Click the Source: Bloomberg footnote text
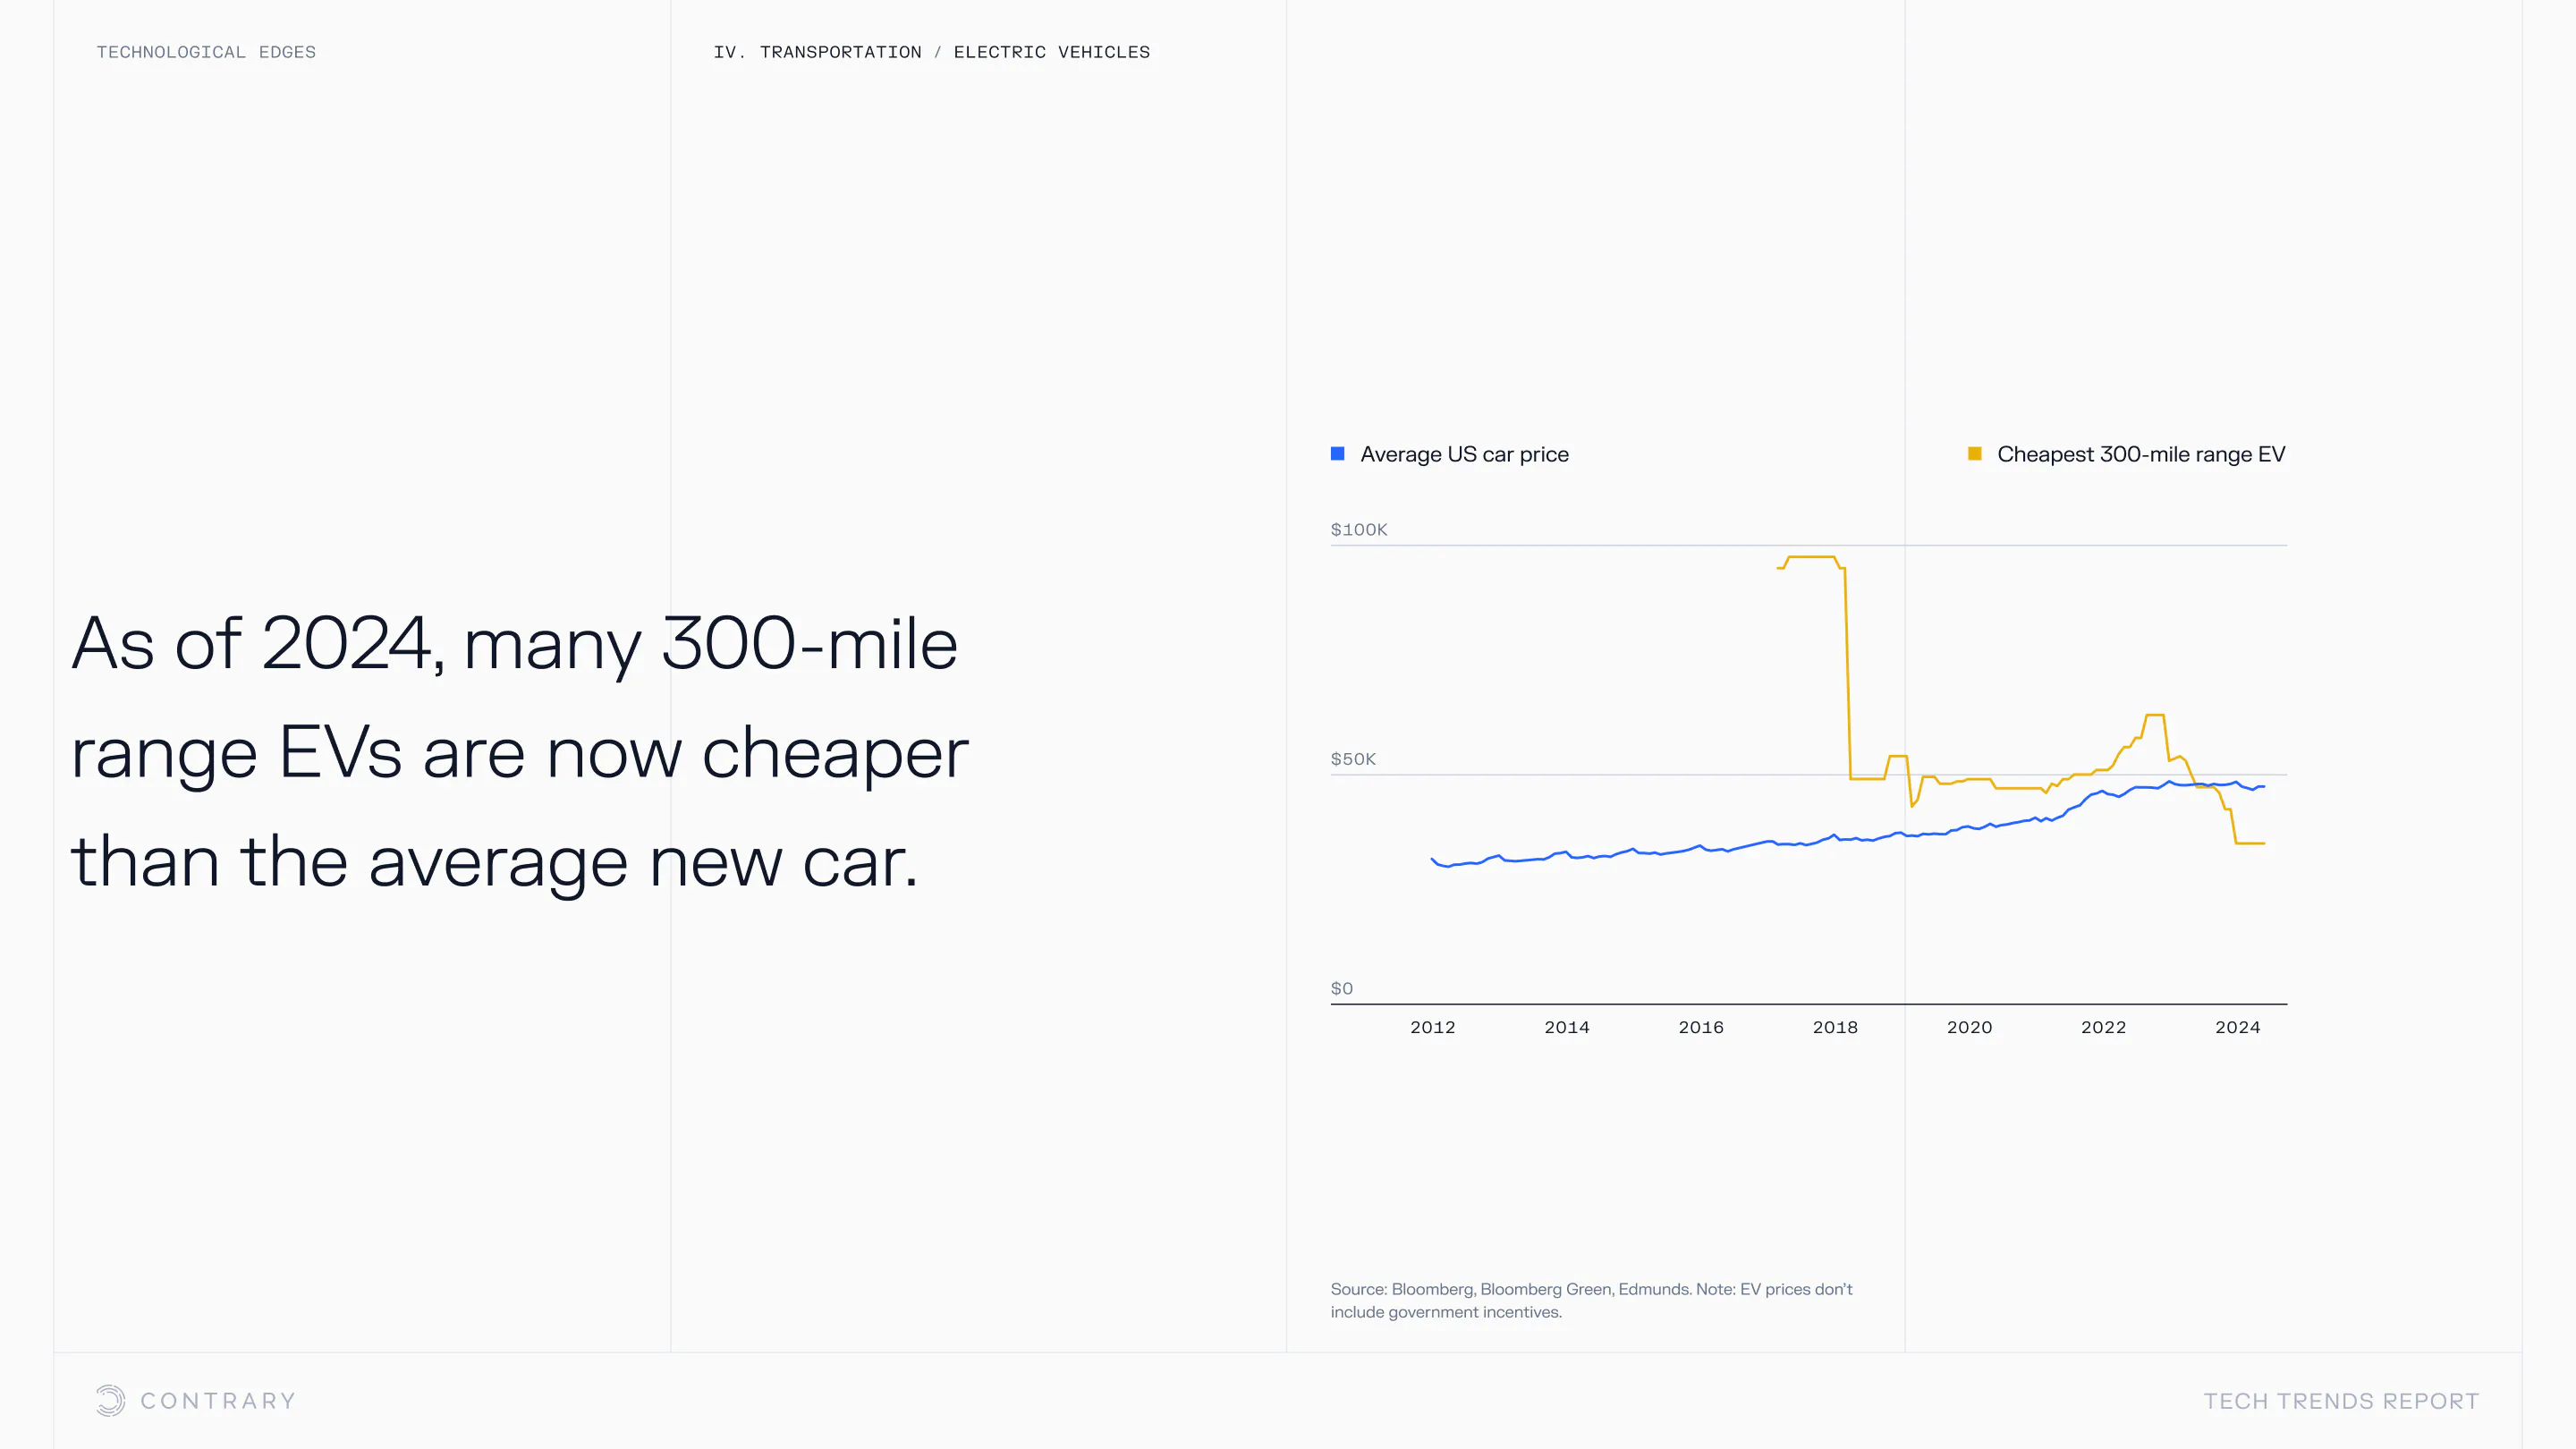The height and width of the screenshot is (1449, 2576). [1591, 1300]
